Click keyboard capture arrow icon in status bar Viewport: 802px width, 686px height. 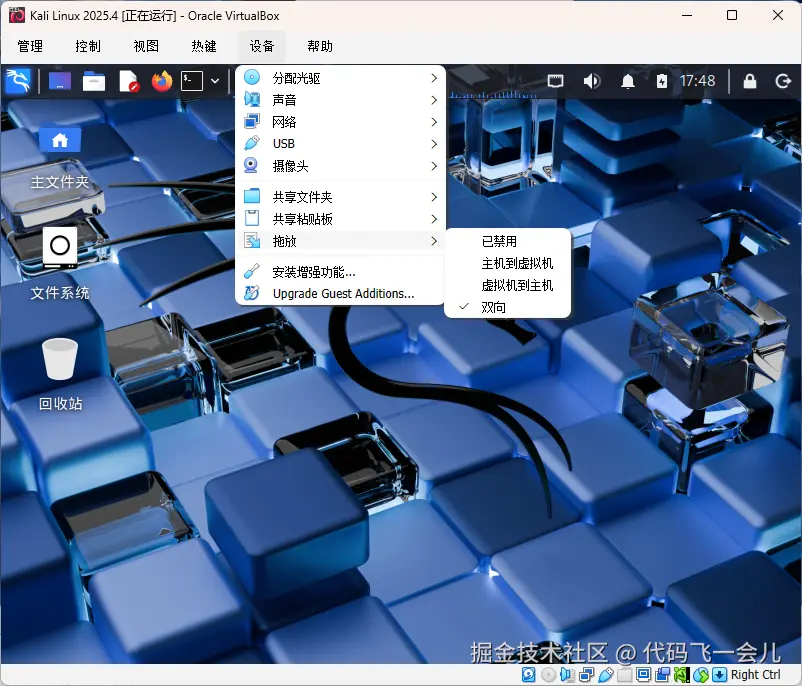[x=719, y=675]
